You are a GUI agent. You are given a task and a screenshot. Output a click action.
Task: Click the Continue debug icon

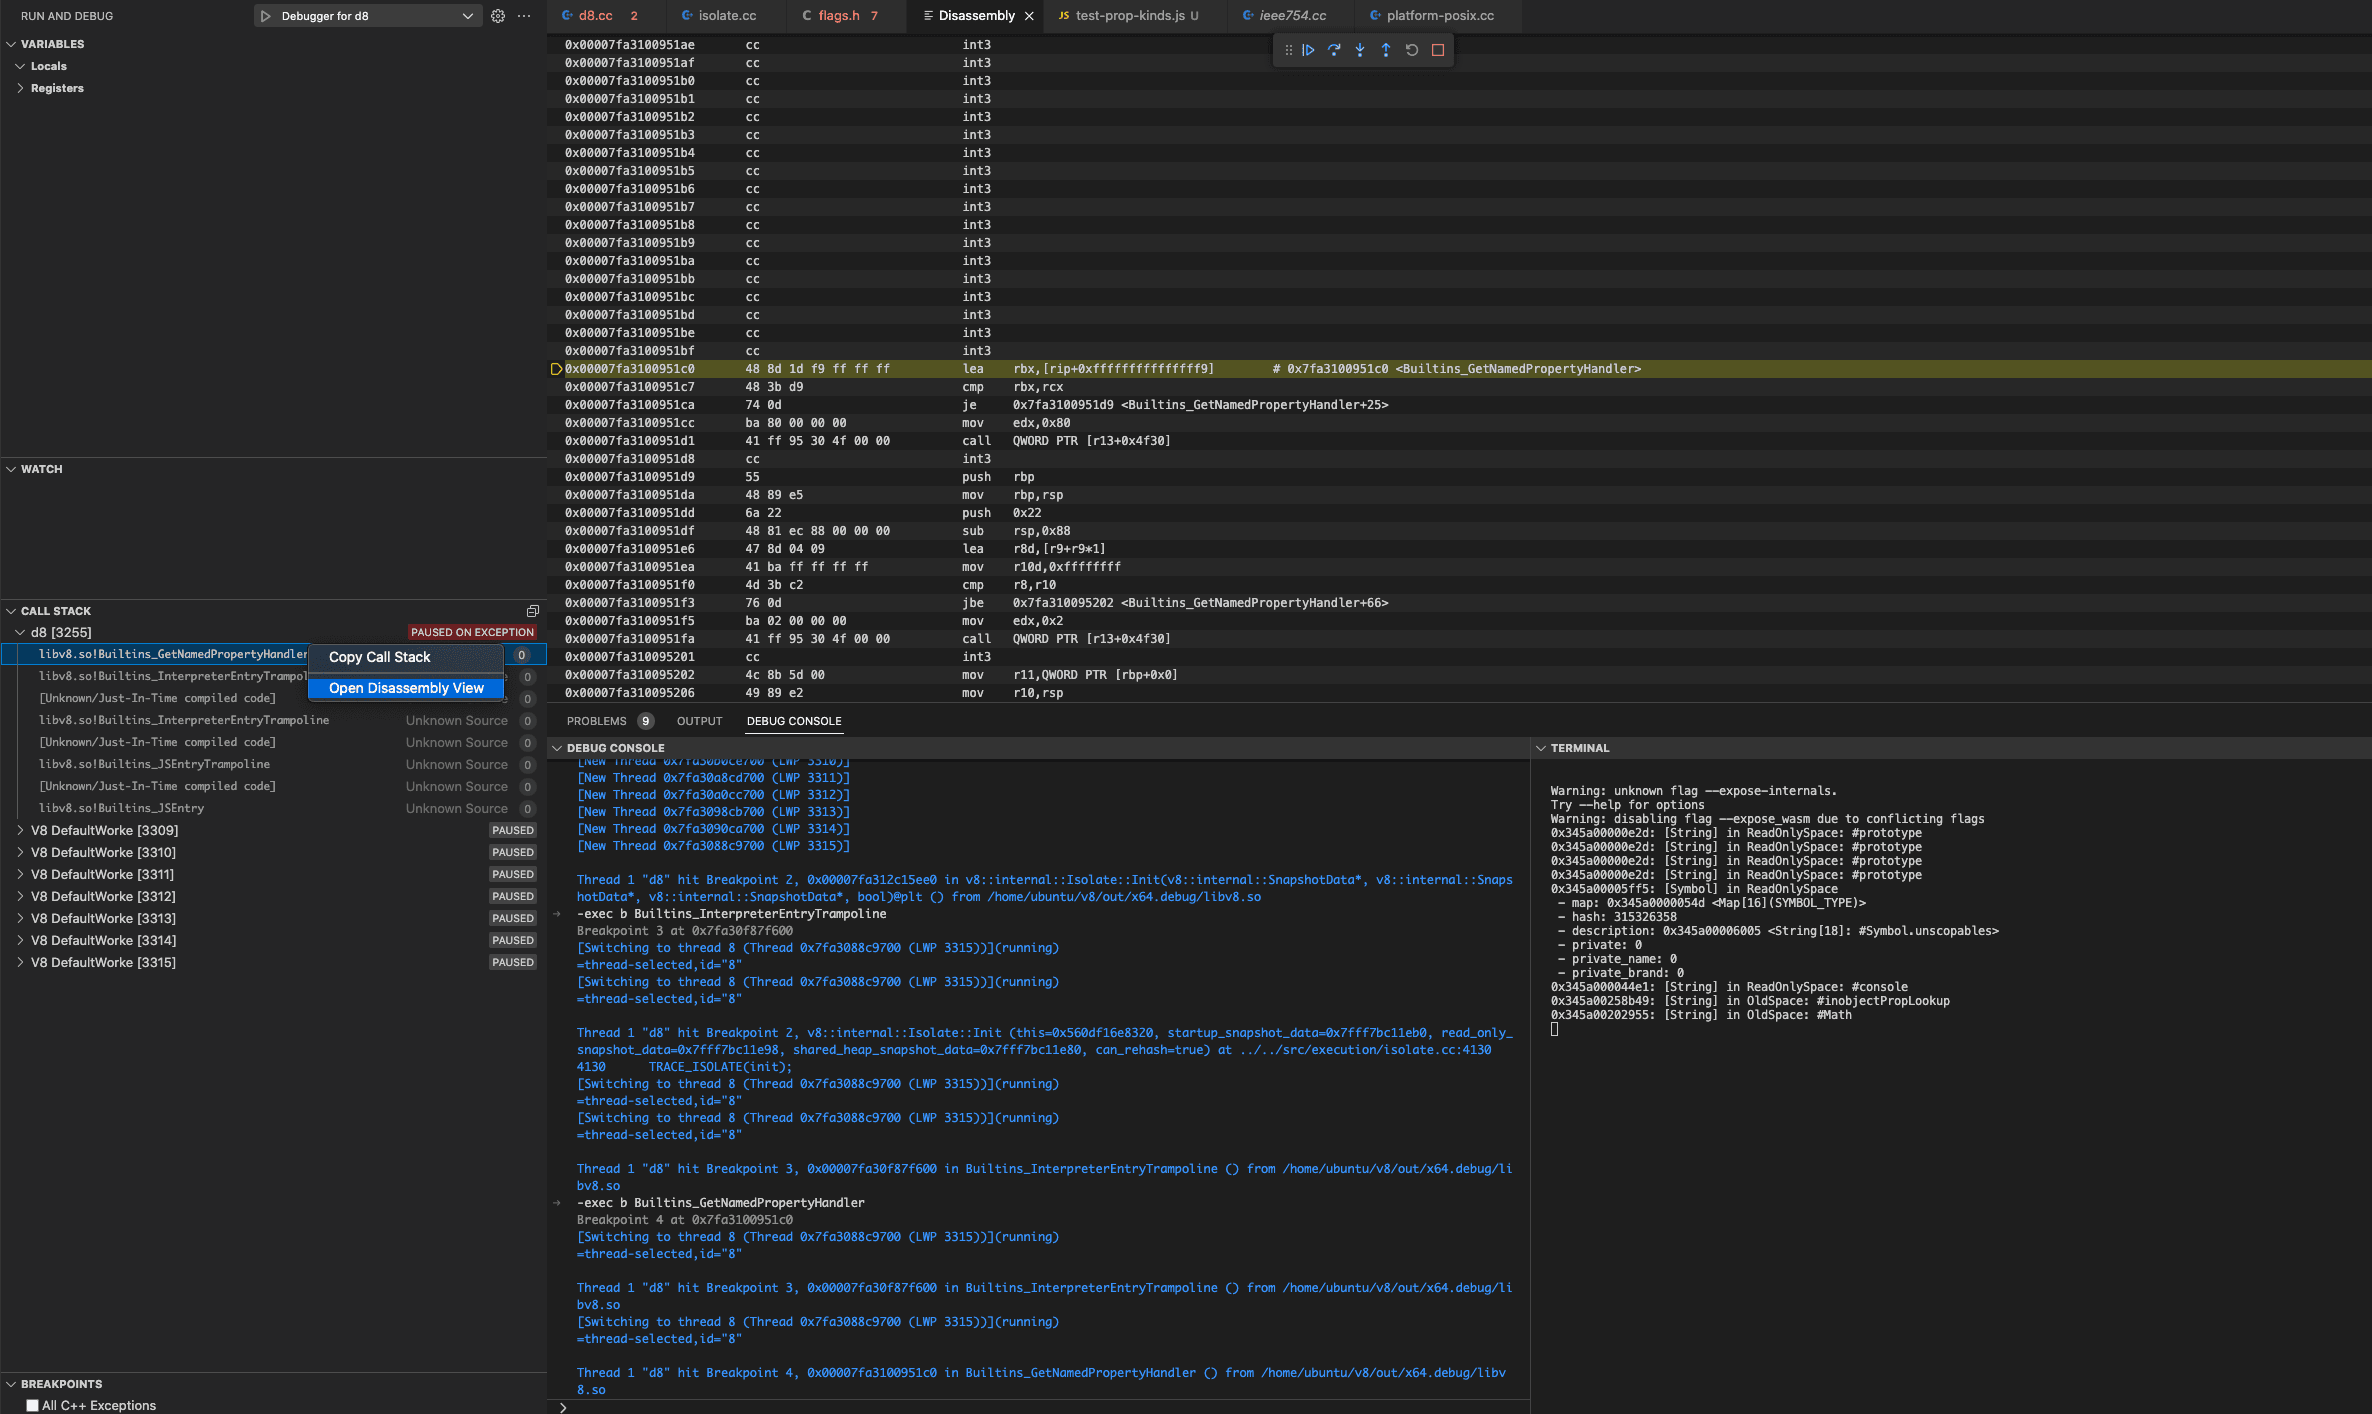(1309, 50)
